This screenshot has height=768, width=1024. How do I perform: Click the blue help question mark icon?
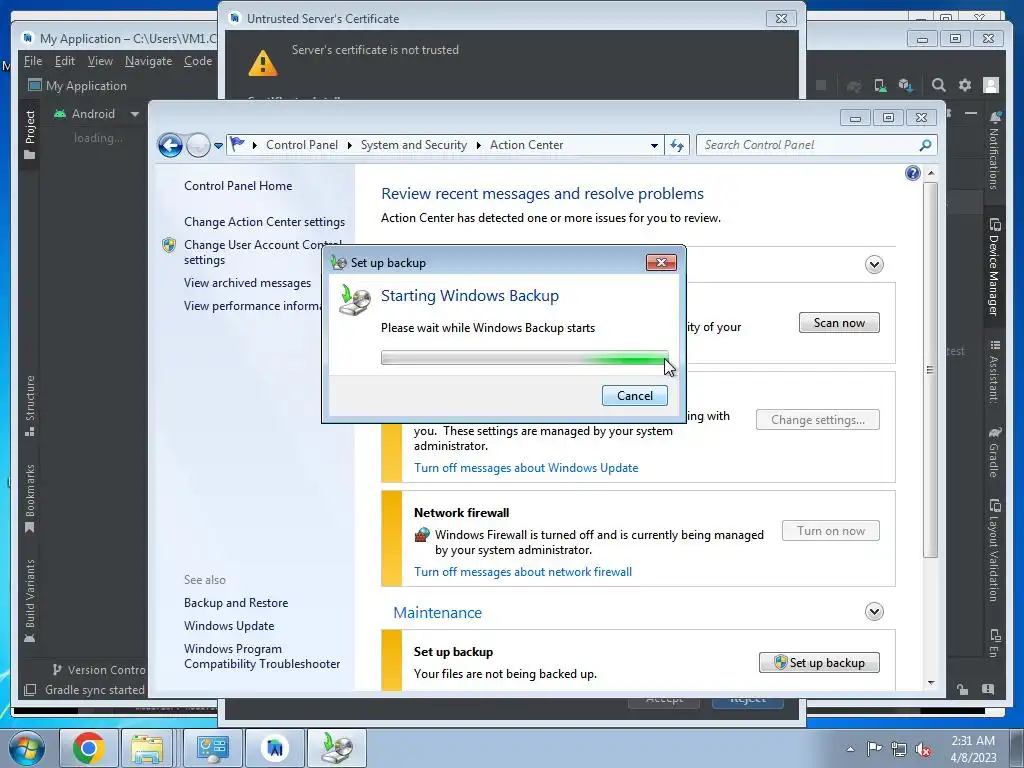pyautogui.click(x=912, y=173)
